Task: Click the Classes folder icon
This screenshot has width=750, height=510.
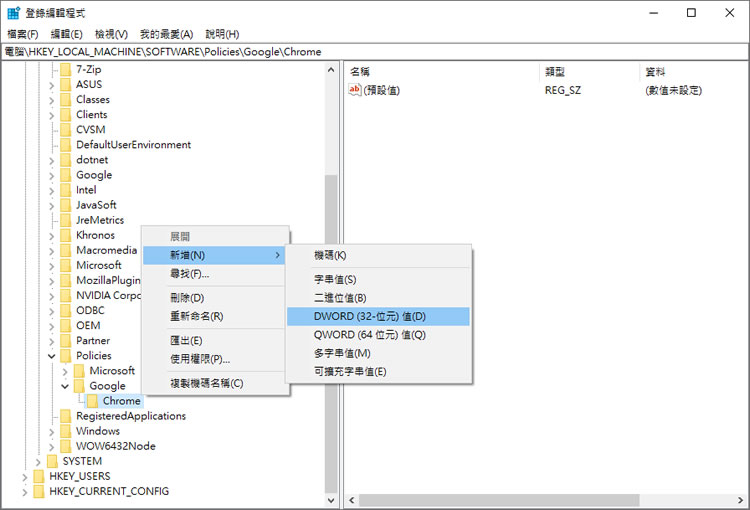Action: click(66, 100)
